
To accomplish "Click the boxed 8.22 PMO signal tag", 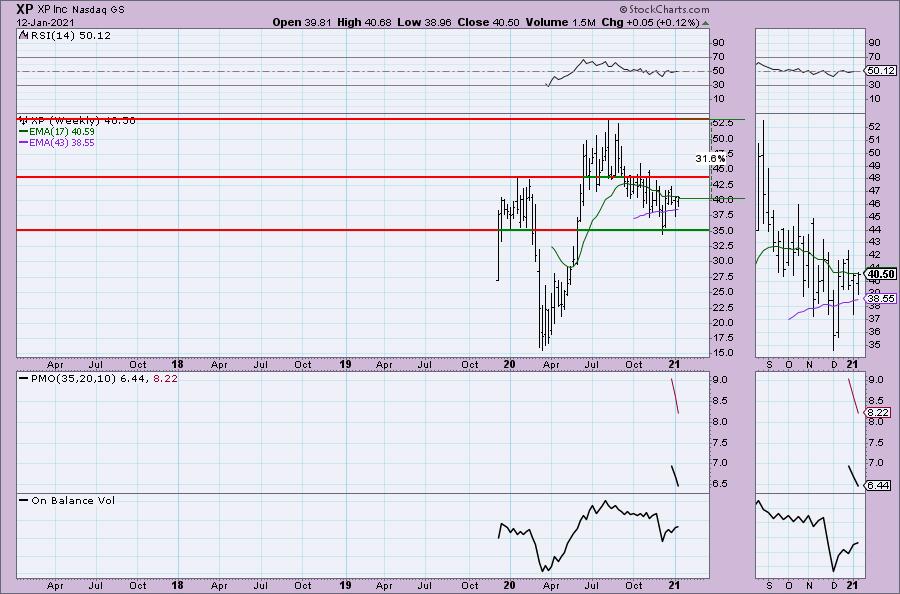I will (x=878, y=412).
